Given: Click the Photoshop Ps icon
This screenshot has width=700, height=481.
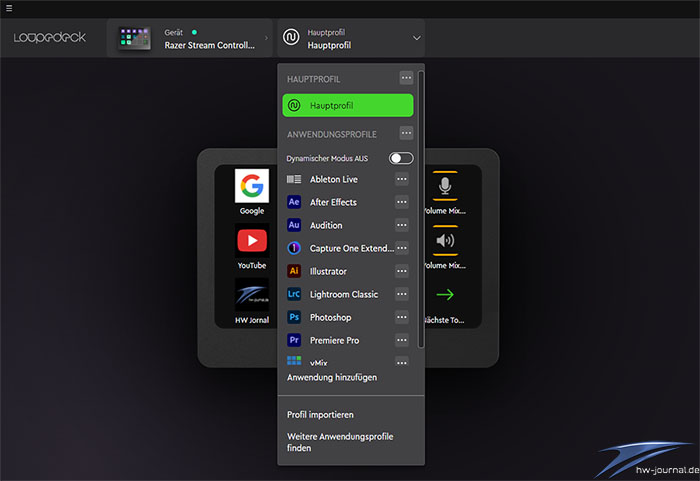Looking at the screenshot, I should pyautogui.click(x=294, y=317).
